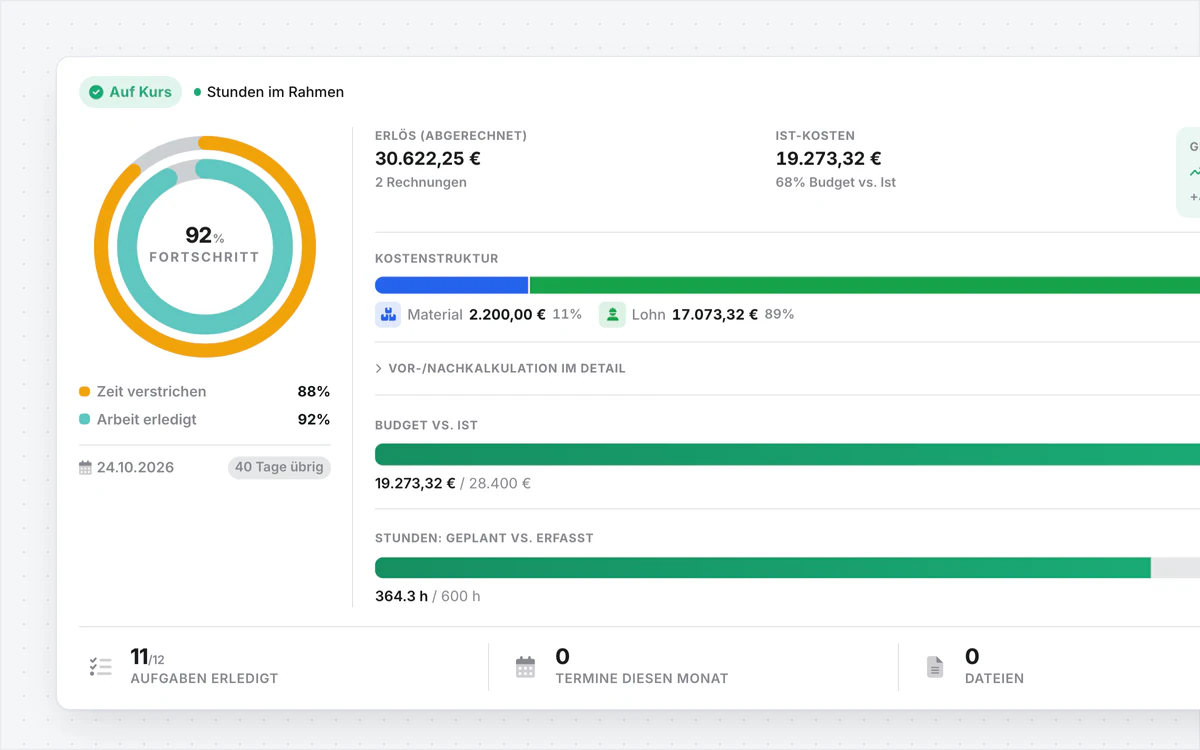
Task: Click the Kostenstruktur heading
Action: coord(437,258)
